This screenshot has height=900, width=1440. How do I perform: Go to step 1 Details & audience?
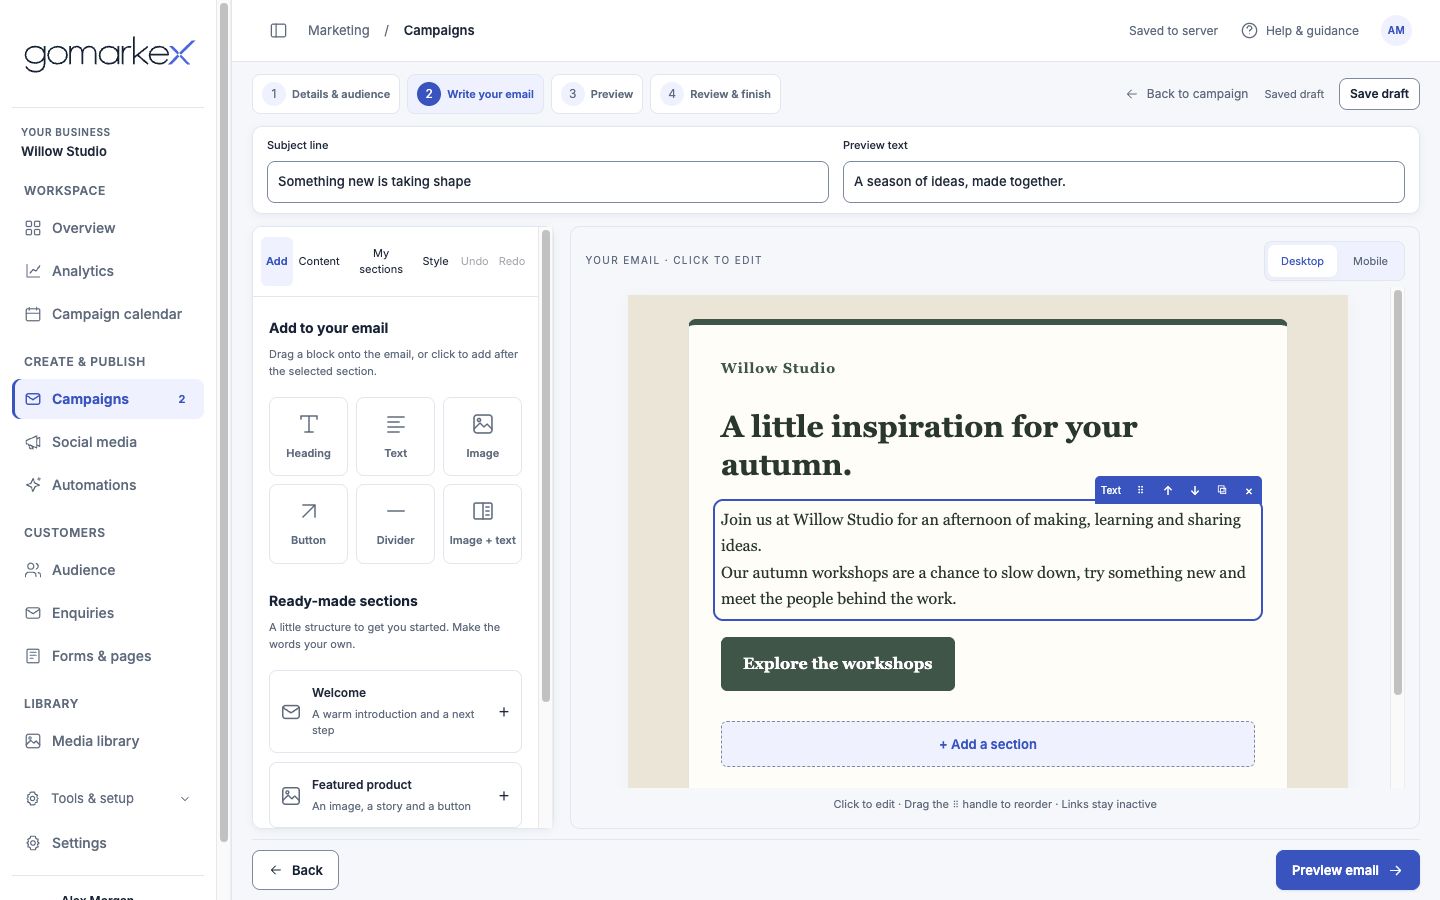tap(326, 94)
